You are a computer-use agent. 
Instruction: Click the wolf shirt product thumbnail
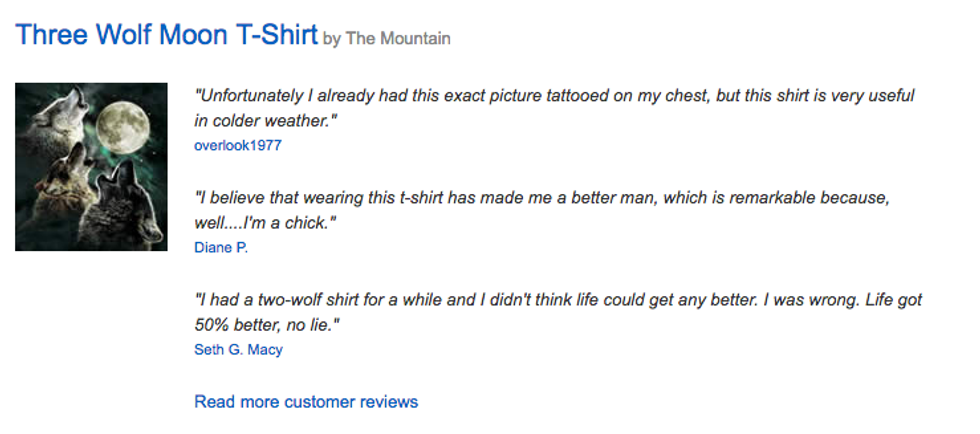[91, 166]
